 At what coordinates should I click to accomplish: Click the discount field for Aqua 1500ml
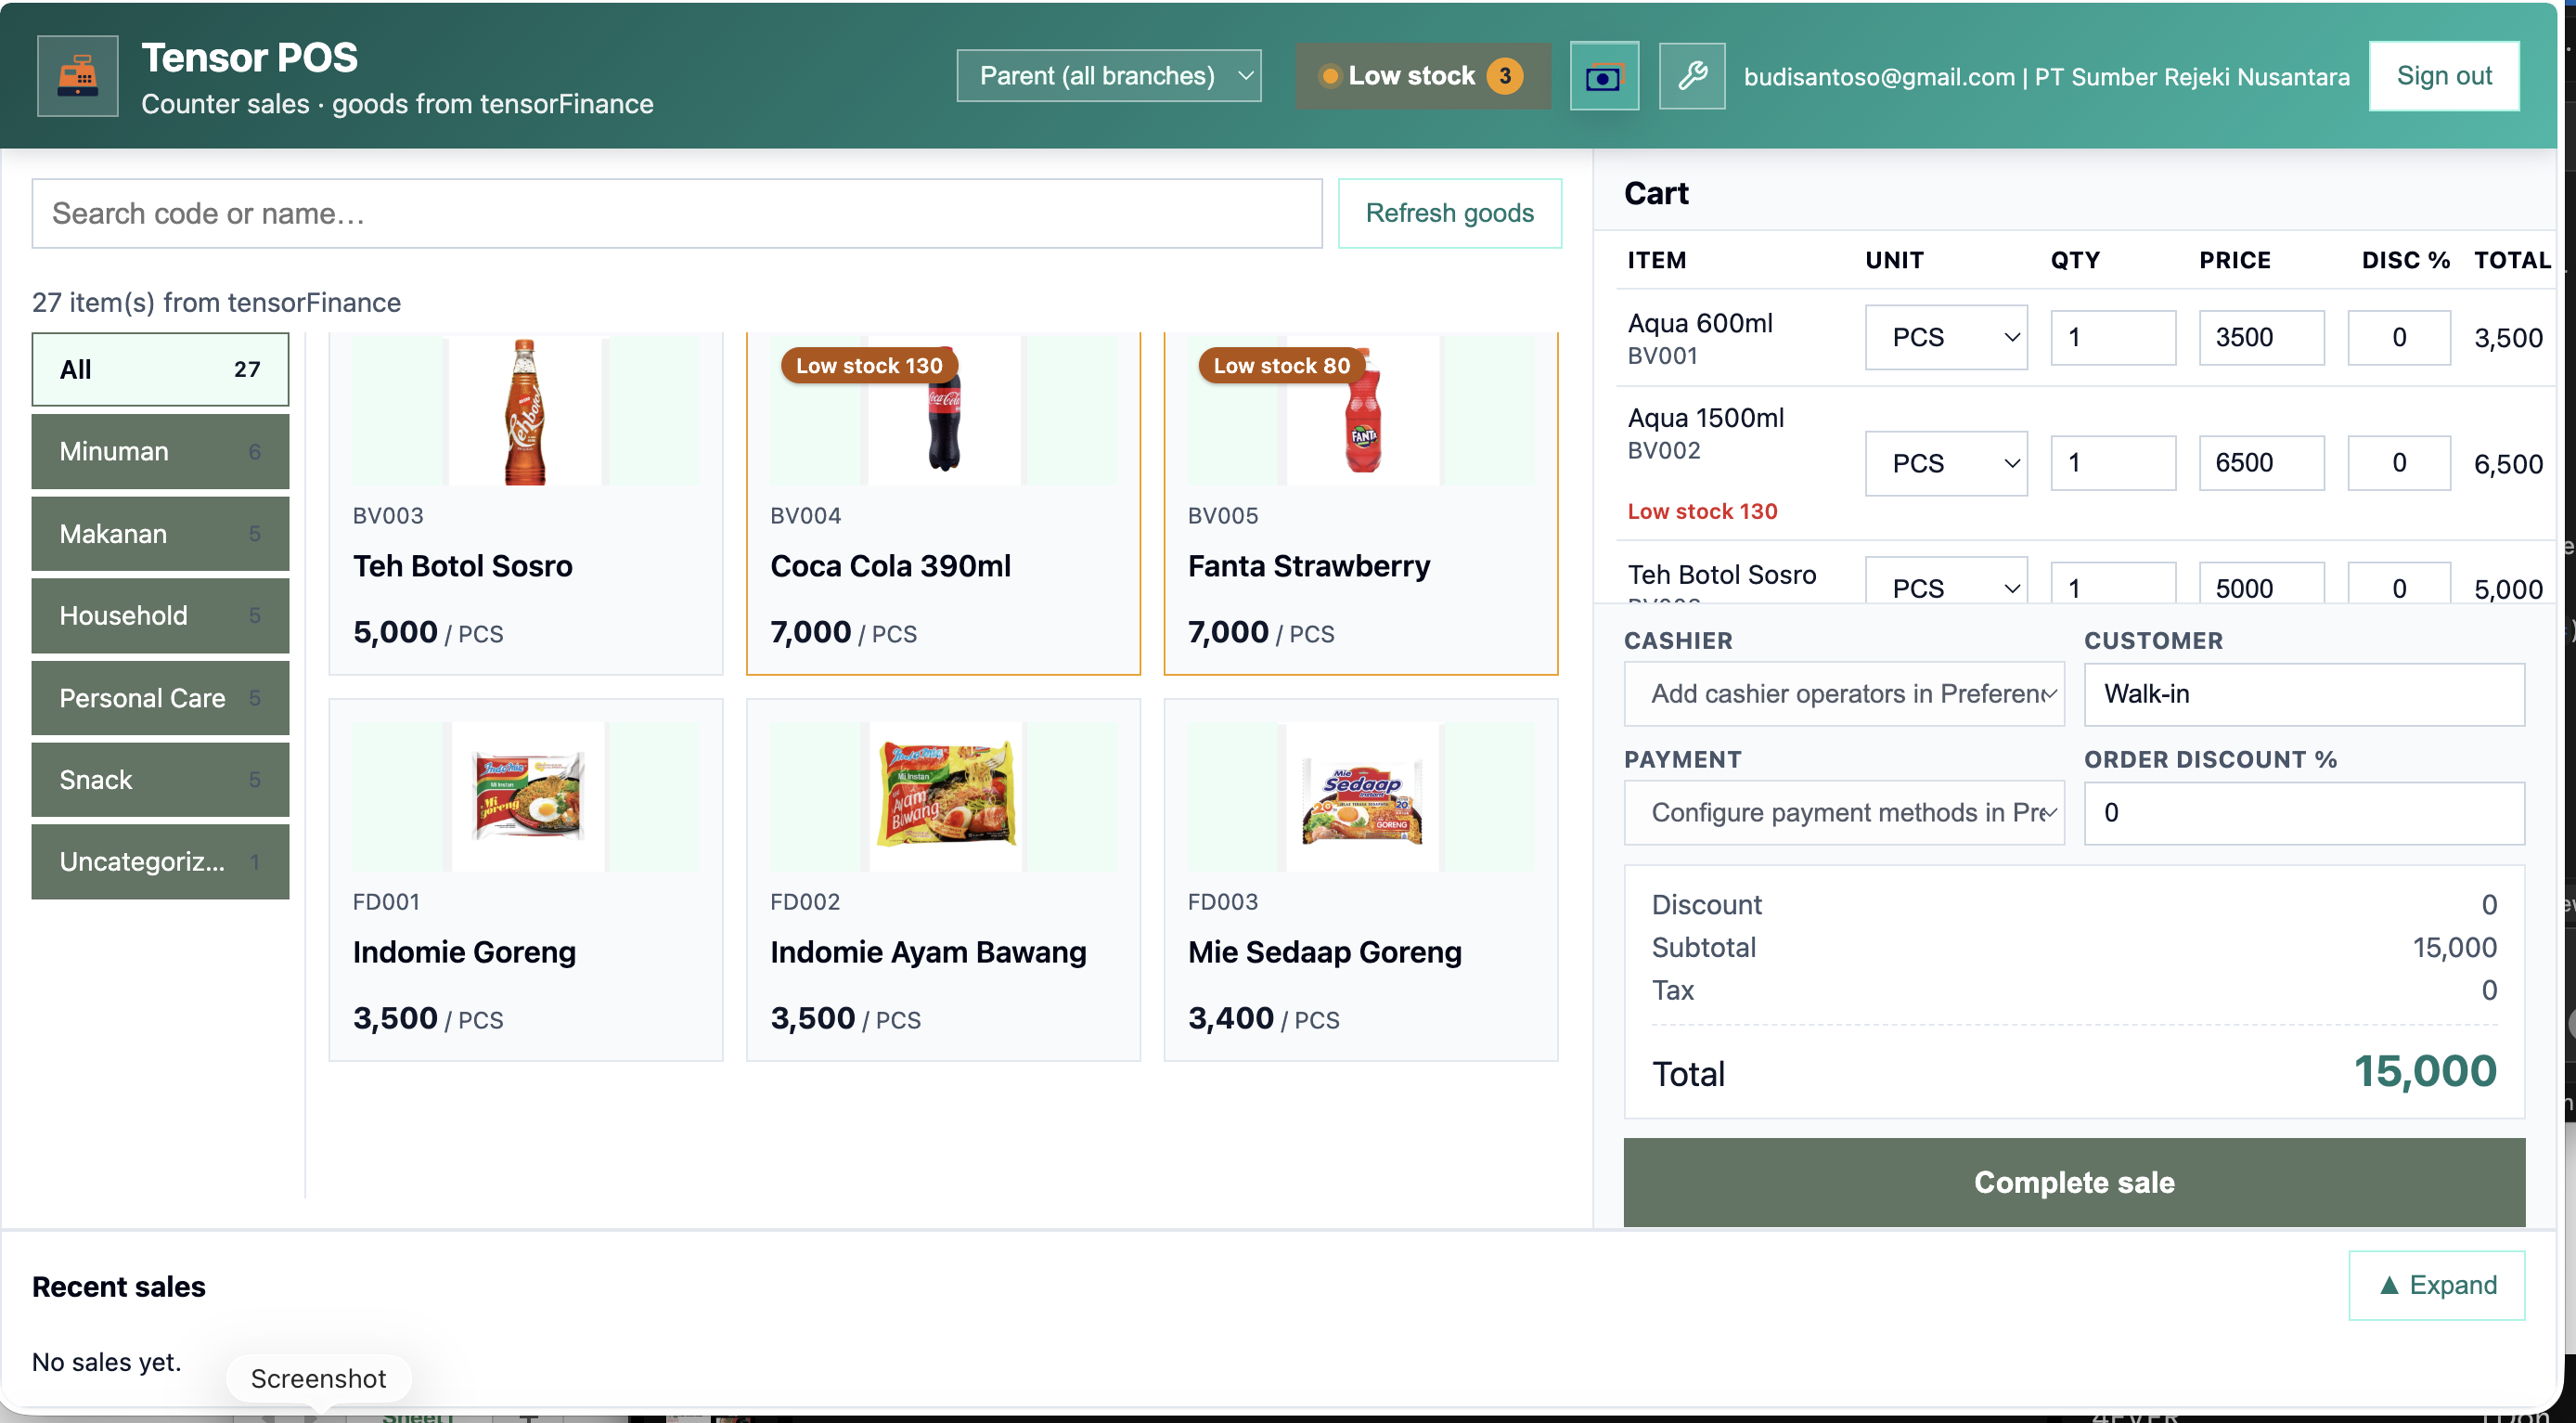tap(2399, 463)
